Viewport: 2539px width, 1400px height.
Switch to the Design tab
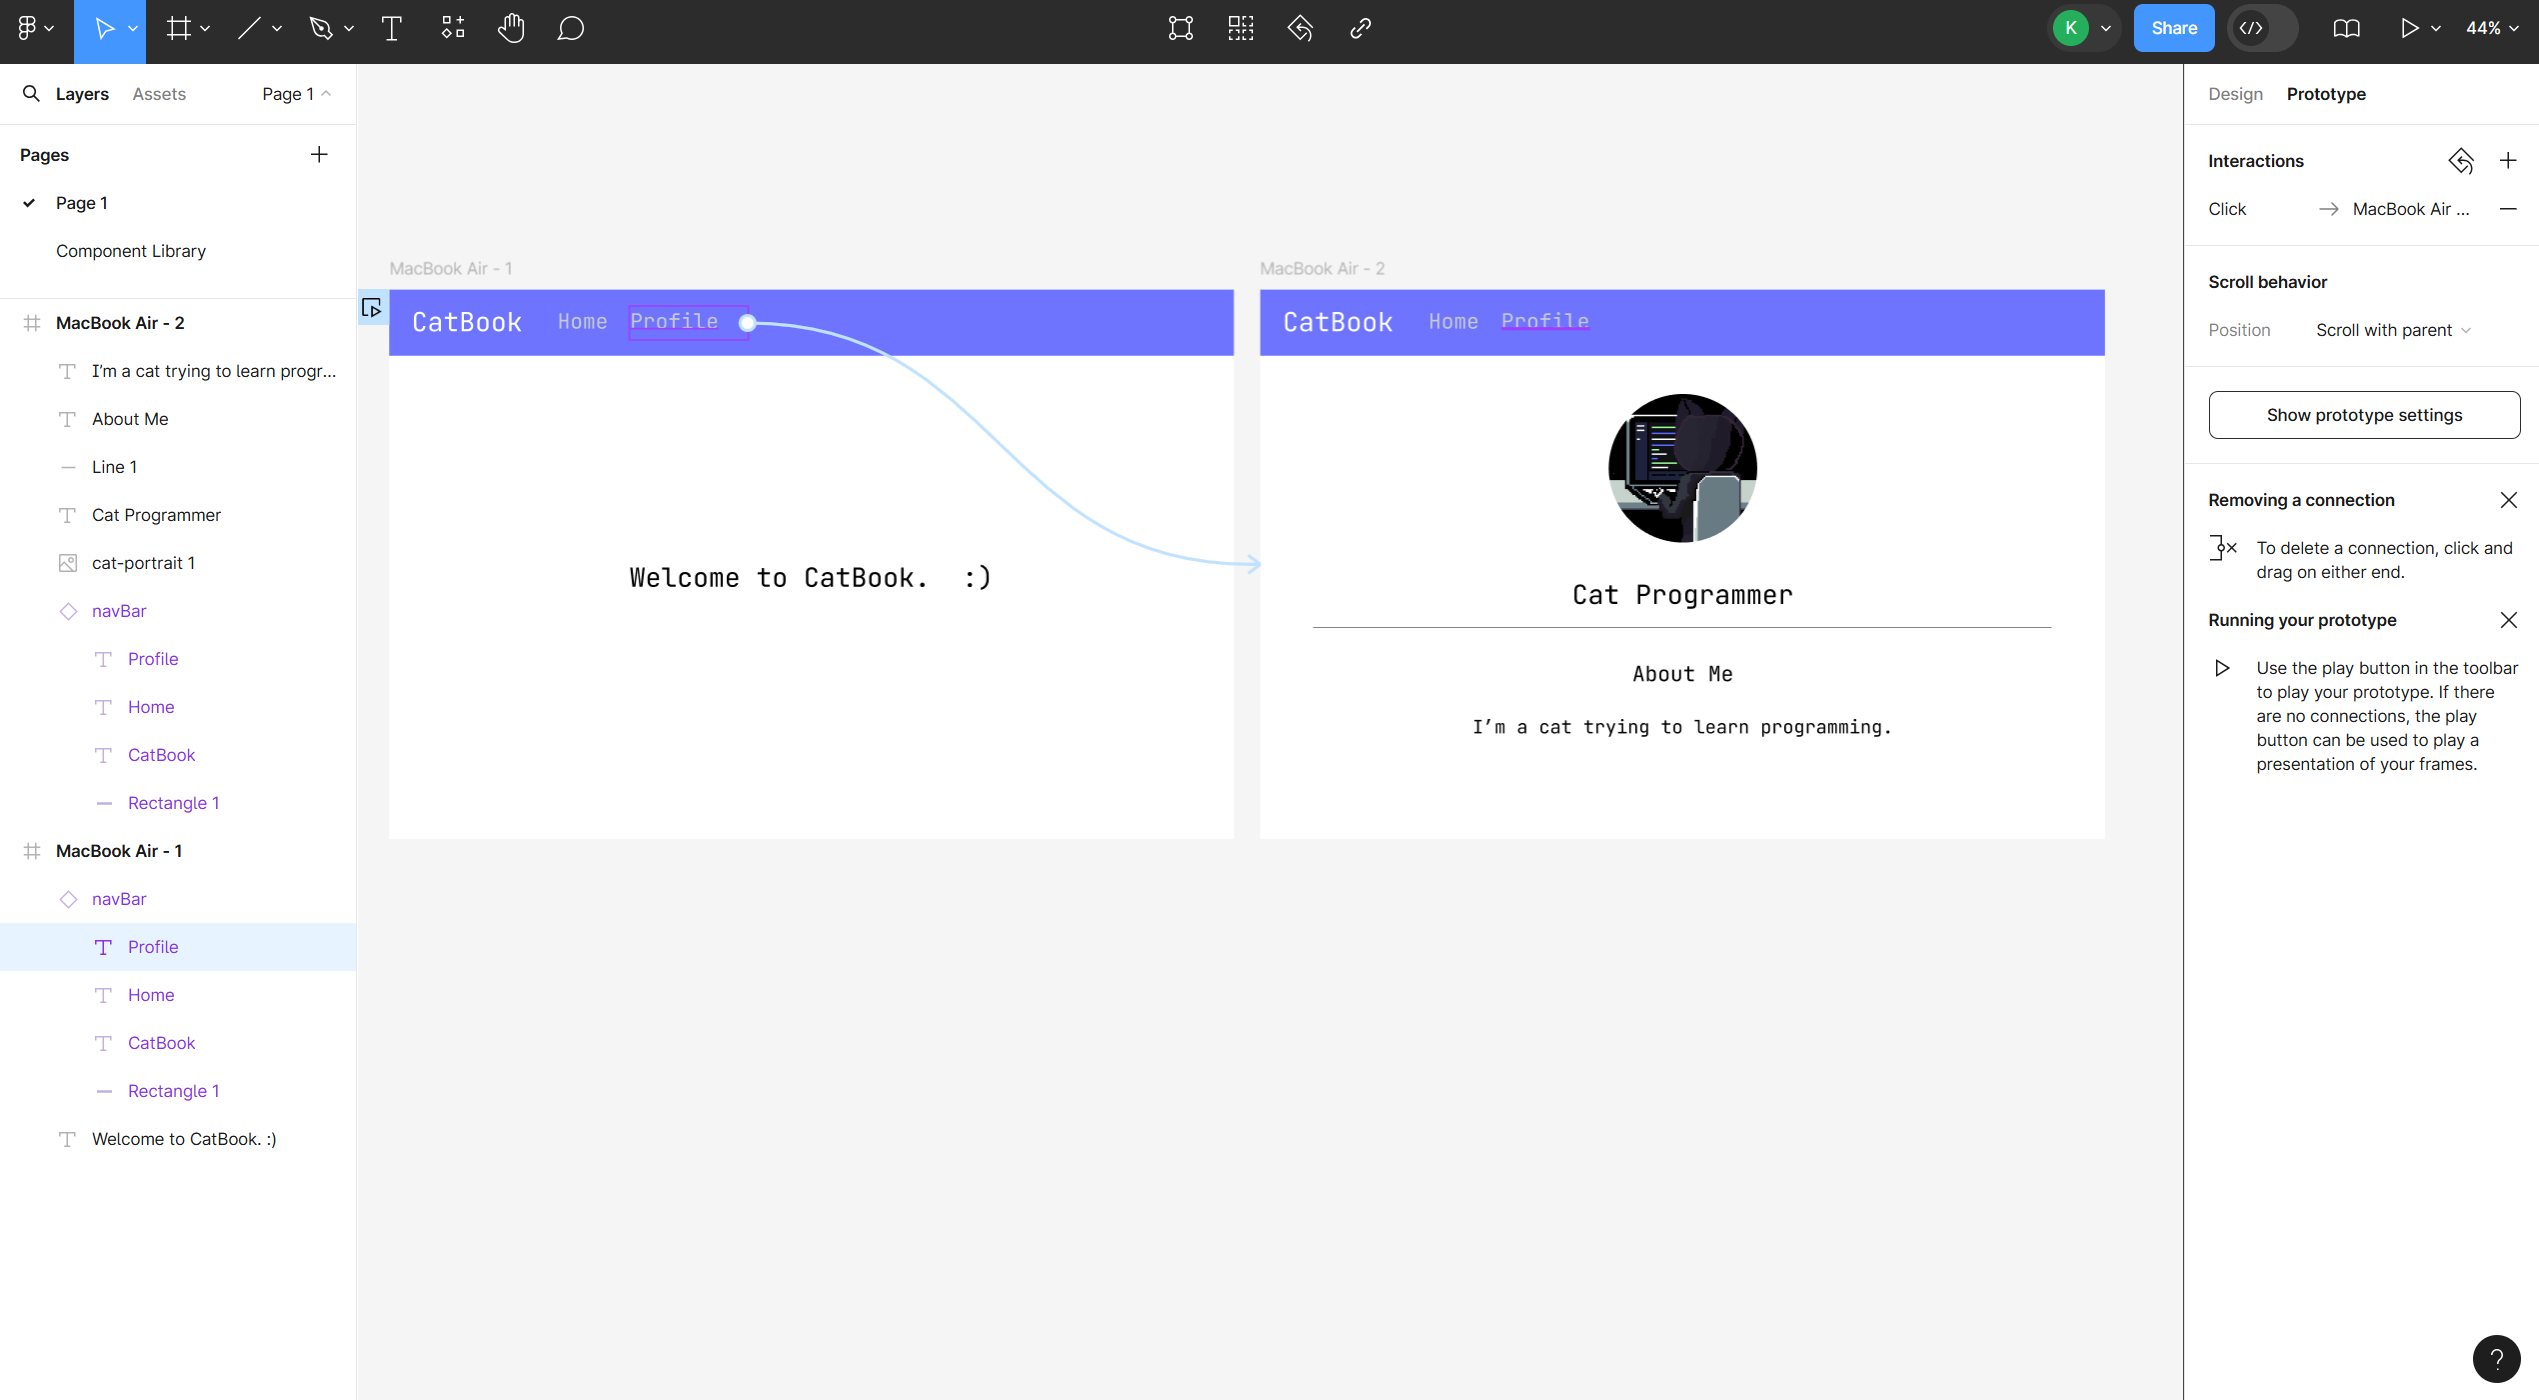click(2236, 93)
